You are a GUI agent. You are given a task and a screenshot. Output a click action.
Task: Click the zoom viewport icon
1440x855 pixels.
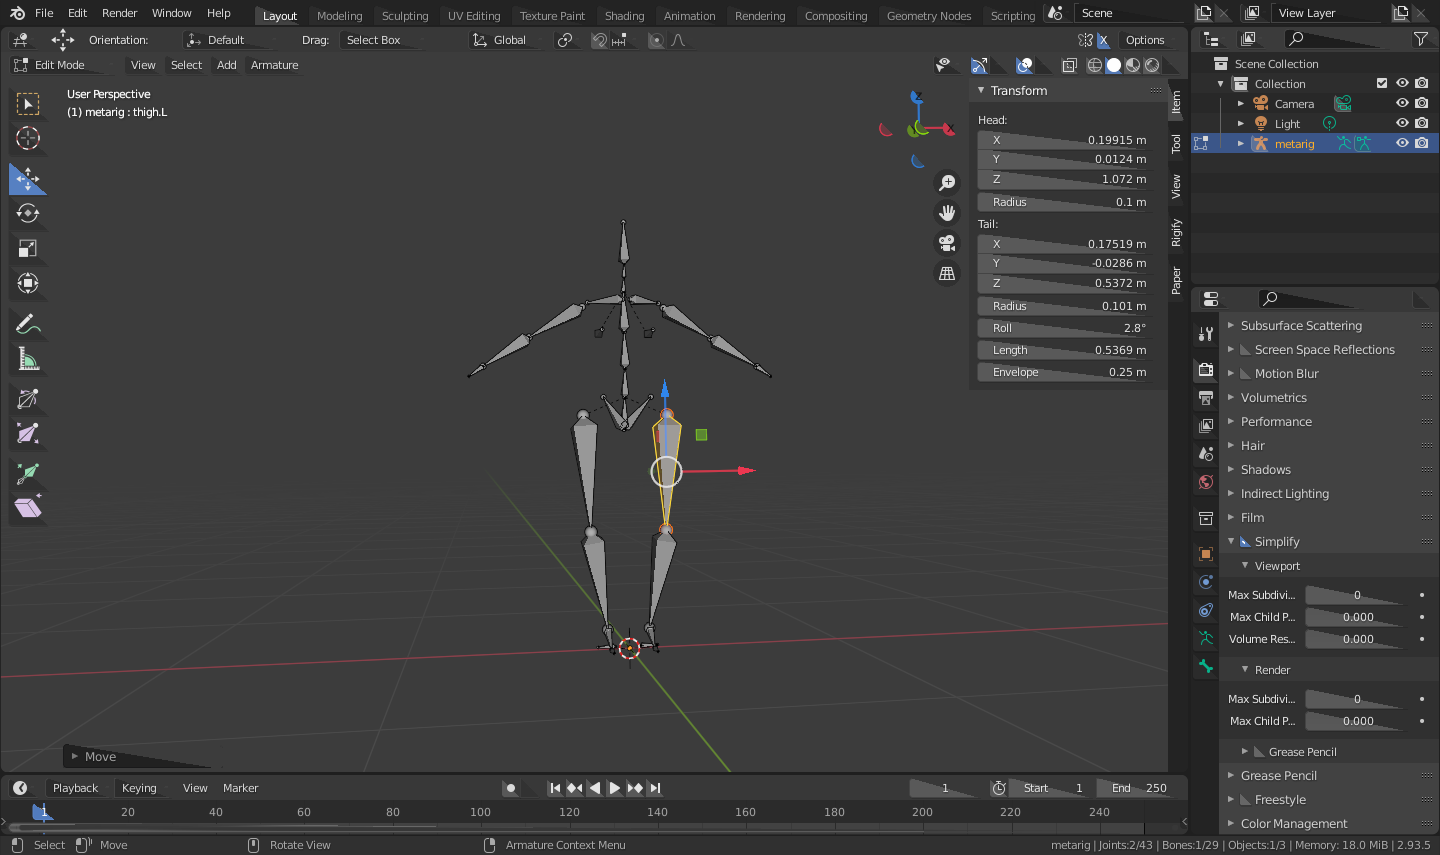[x=947, y=183]
